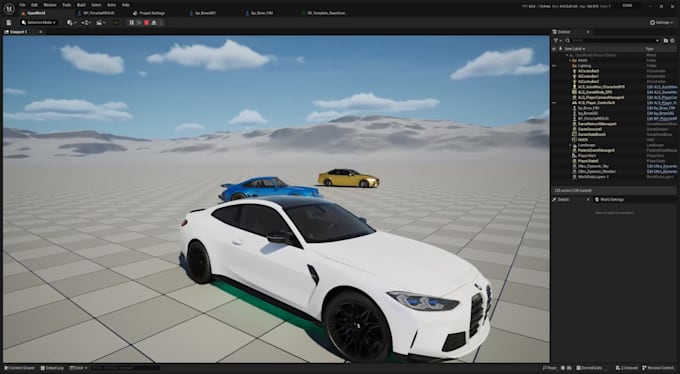This screenshot has width=680, height=374.
Task: Open Outliner settings gear icon
Action: (673, 40)
